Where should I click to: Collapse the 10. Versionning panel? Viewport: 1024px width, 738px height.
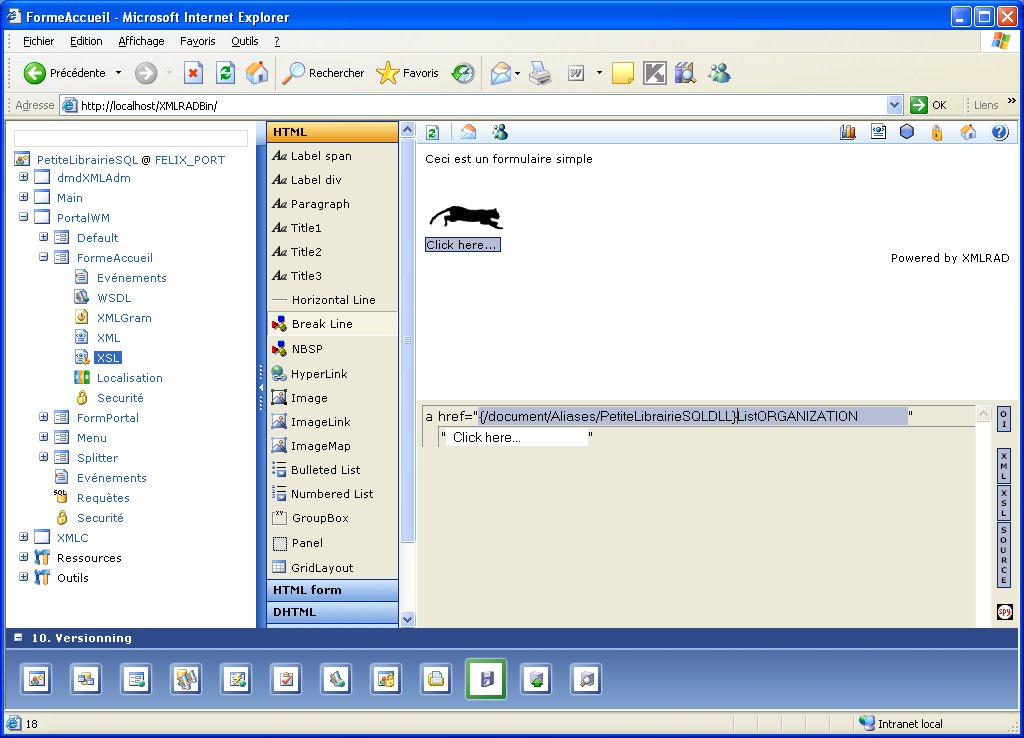(x=17, y=638)
